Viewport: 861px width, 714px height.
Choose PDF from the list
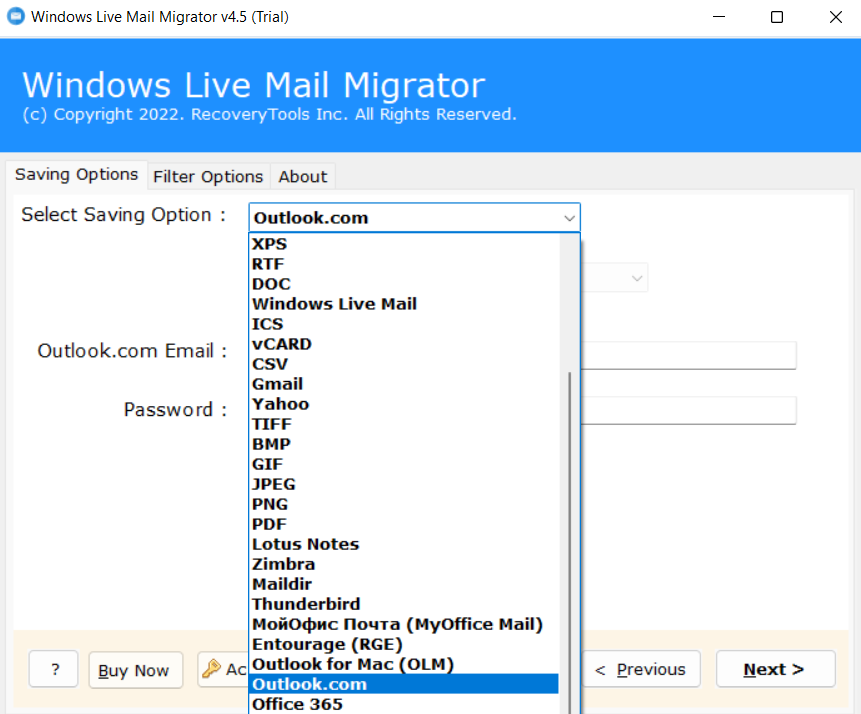(404, 524)
